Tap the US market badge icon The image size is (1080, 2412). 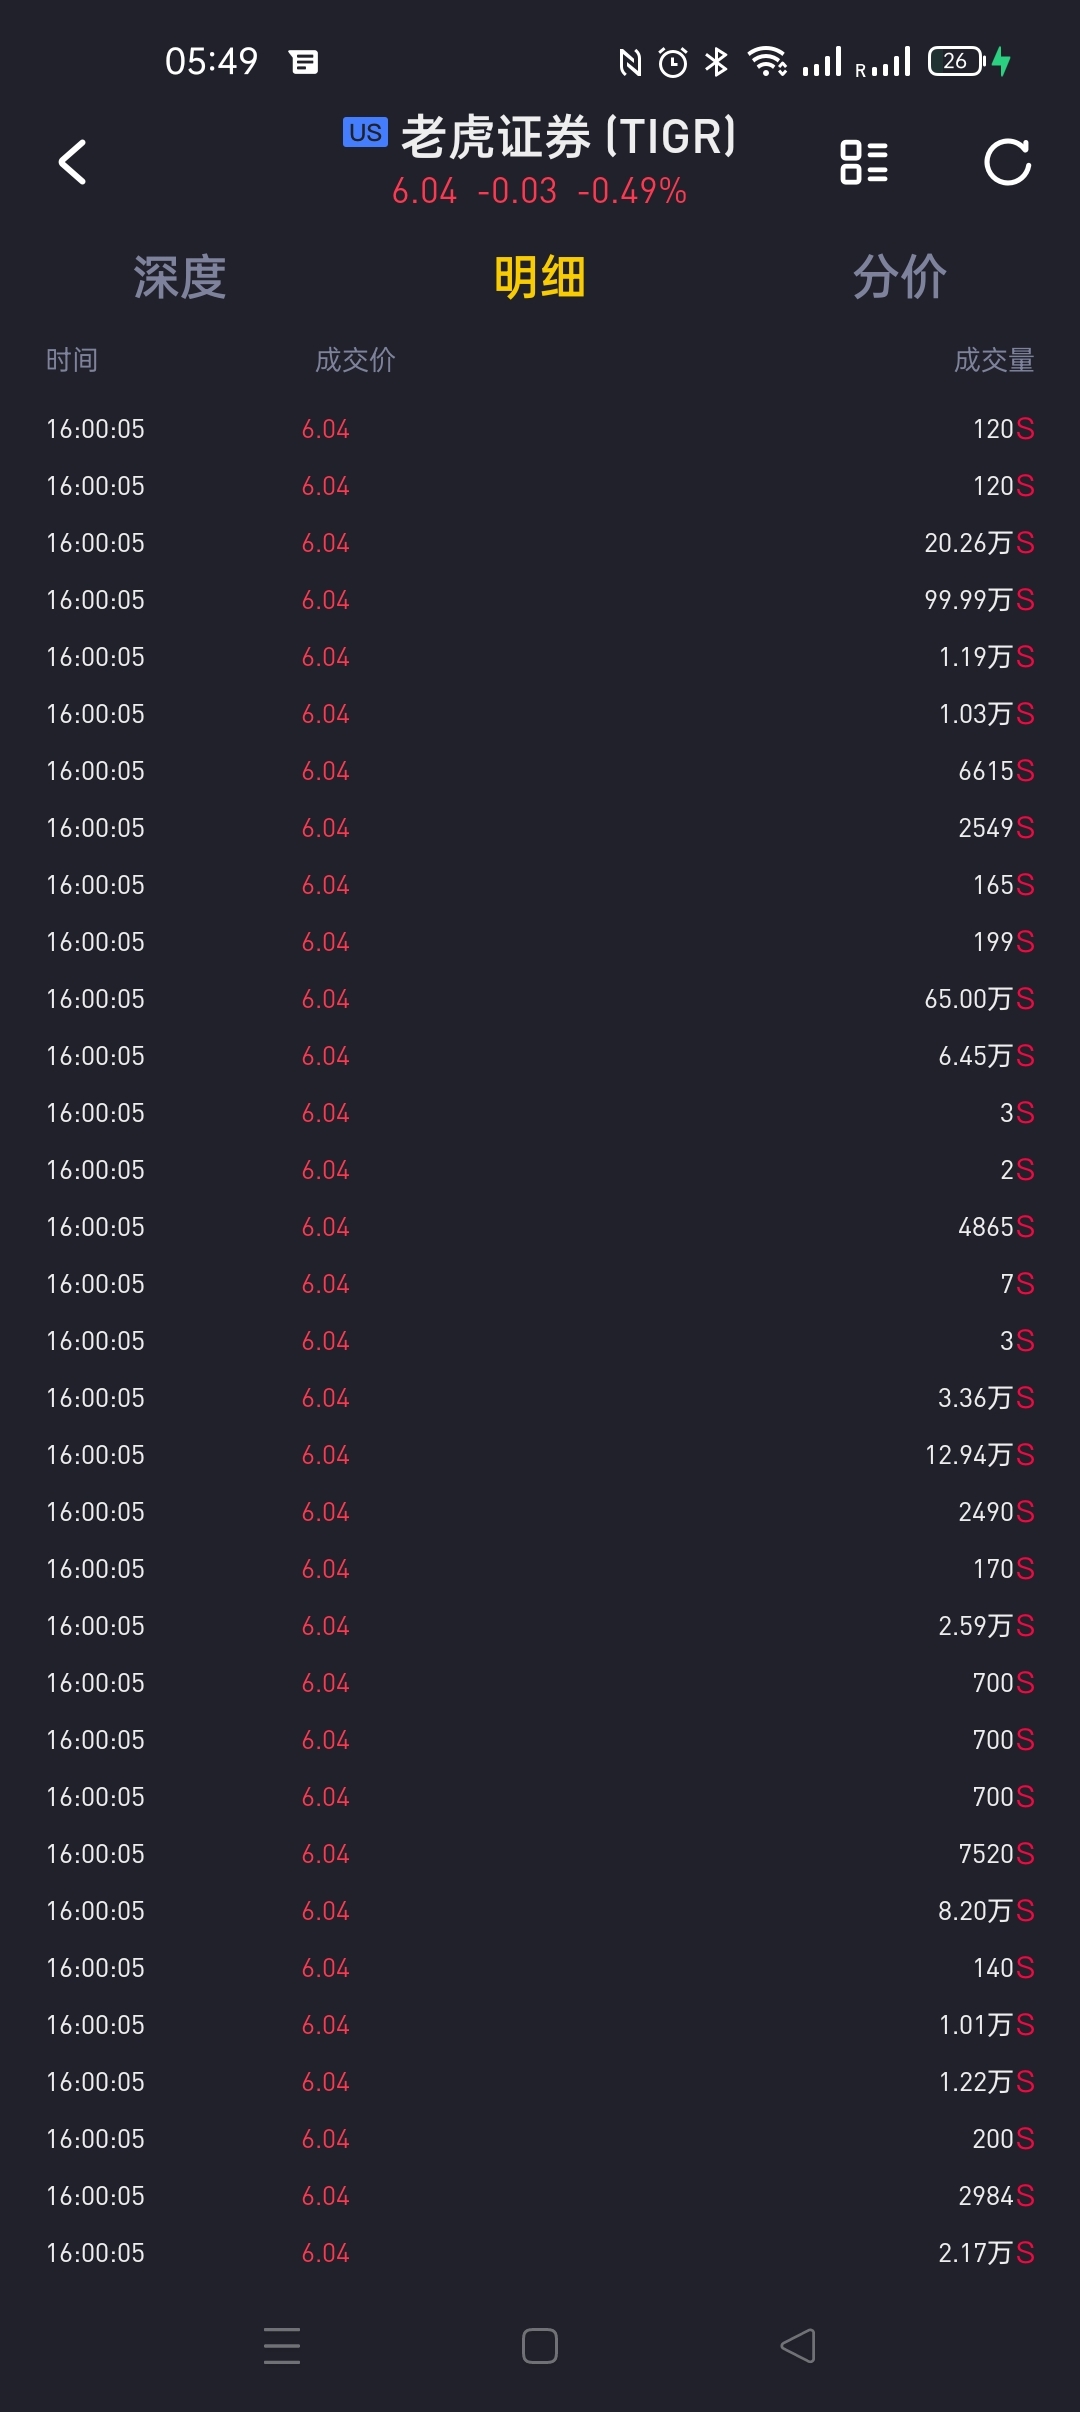click(x=365, y=132)
